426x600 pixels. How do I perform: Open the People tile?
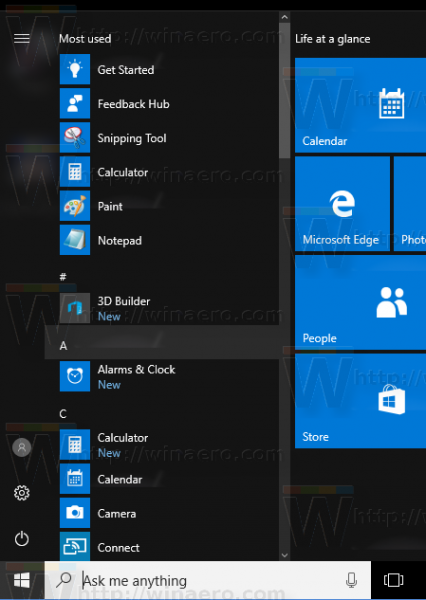[x=361, y=302]
